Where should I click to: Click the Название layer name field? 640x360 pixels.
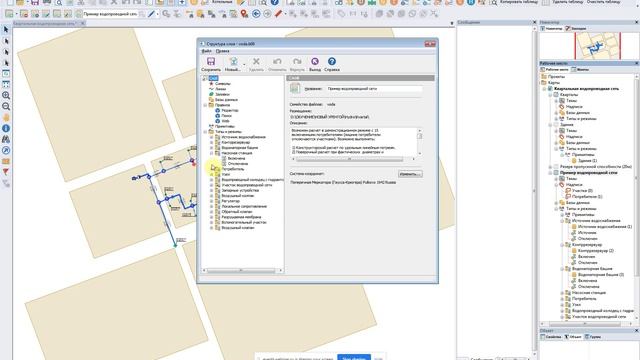click(x=374, y=89)
